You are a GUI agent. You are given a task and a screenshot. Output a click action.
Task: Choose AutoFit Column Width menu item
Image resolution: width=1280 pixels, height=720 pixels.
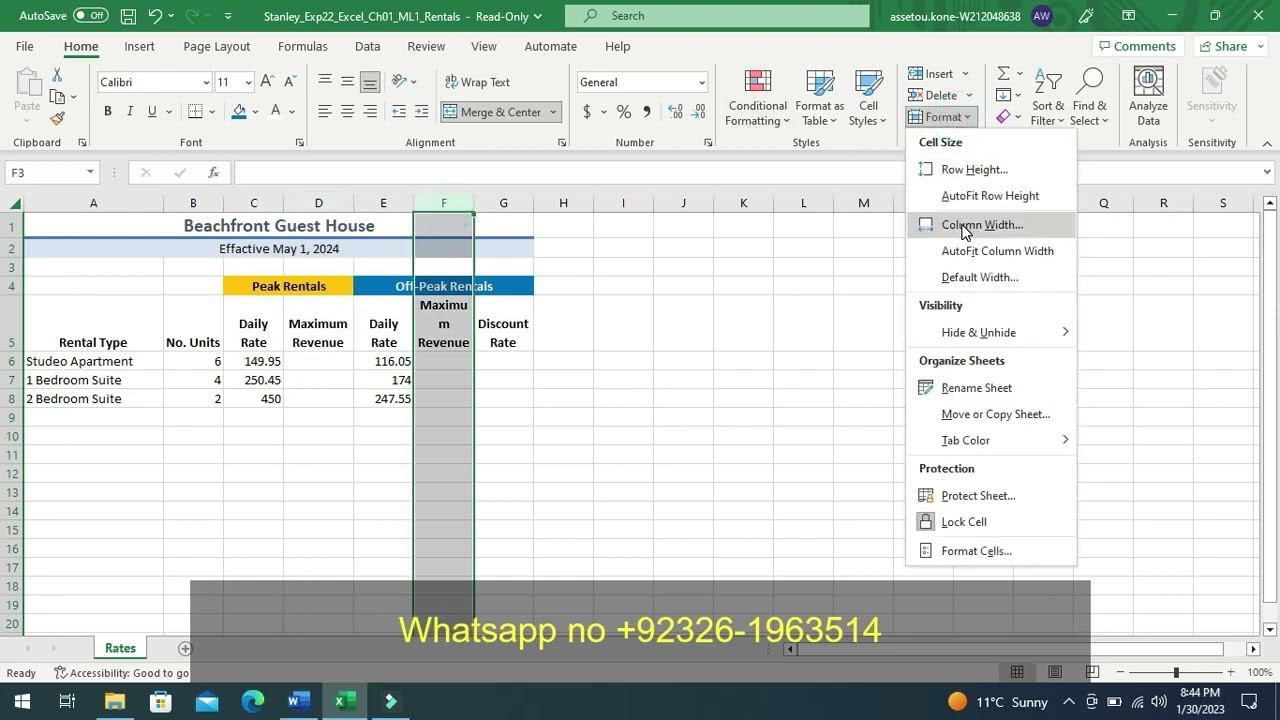[997, 251]
